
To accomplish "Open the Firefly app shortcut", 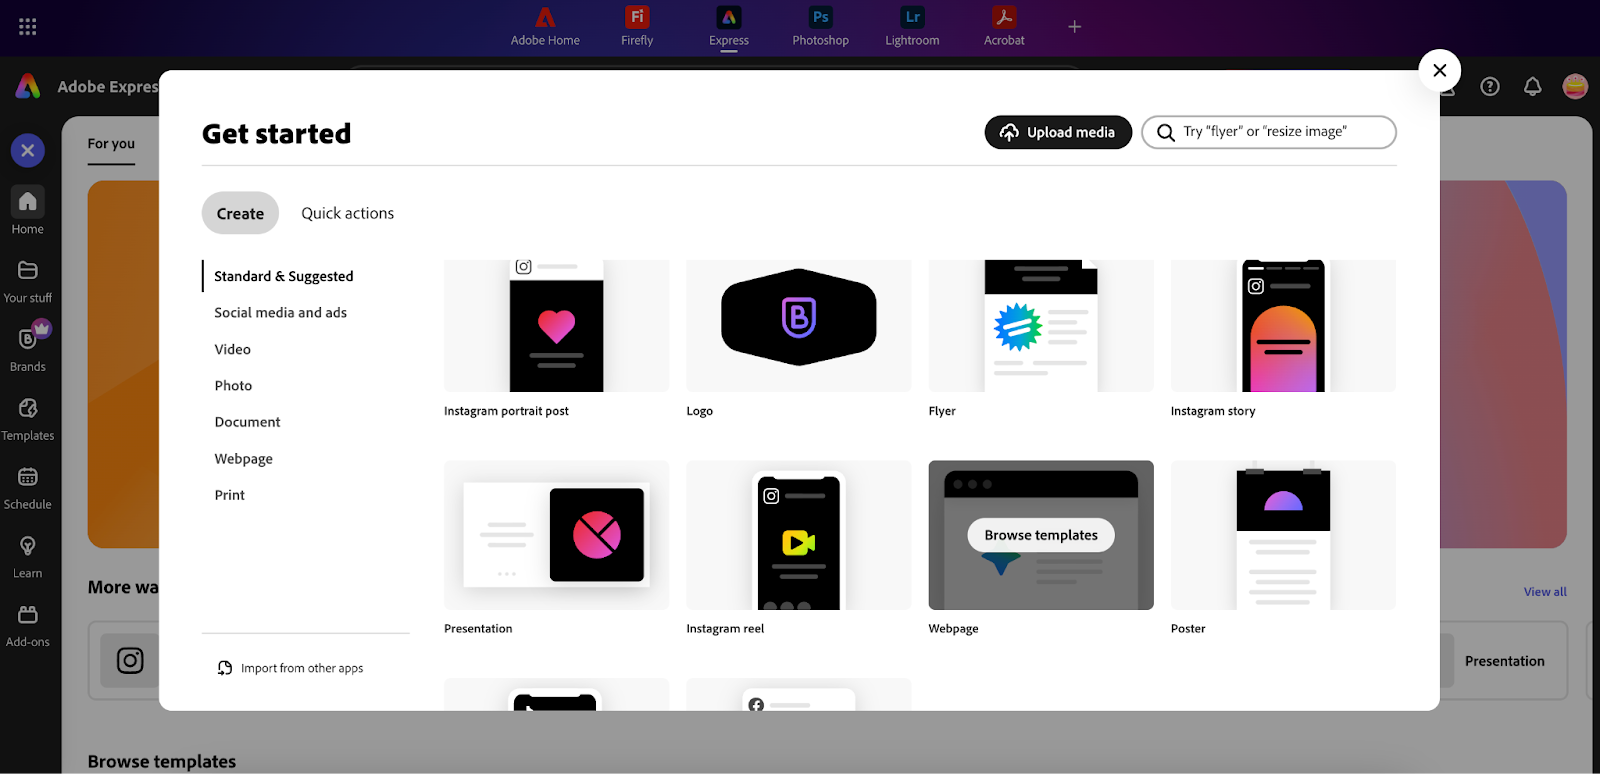I will (x=637, y=27).
